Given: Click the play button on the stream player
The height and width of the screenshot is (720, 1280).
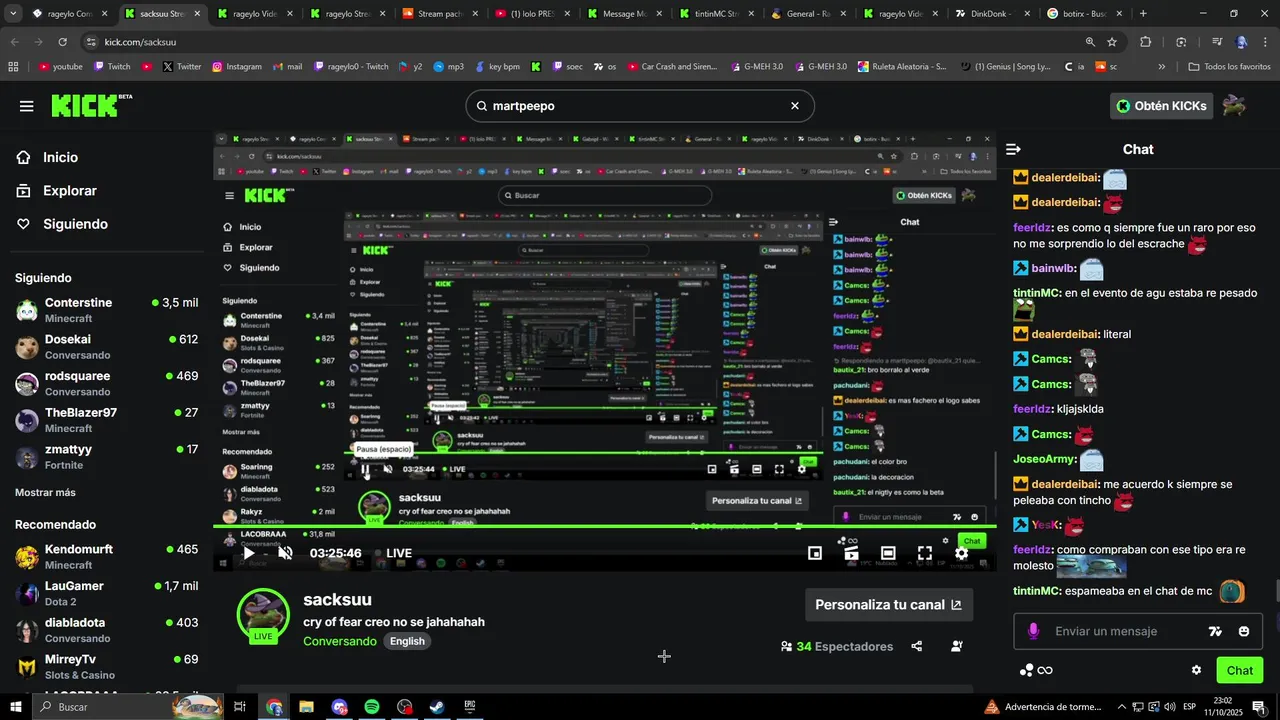Looking at the screenshot, I should click(x=248, y=553).
